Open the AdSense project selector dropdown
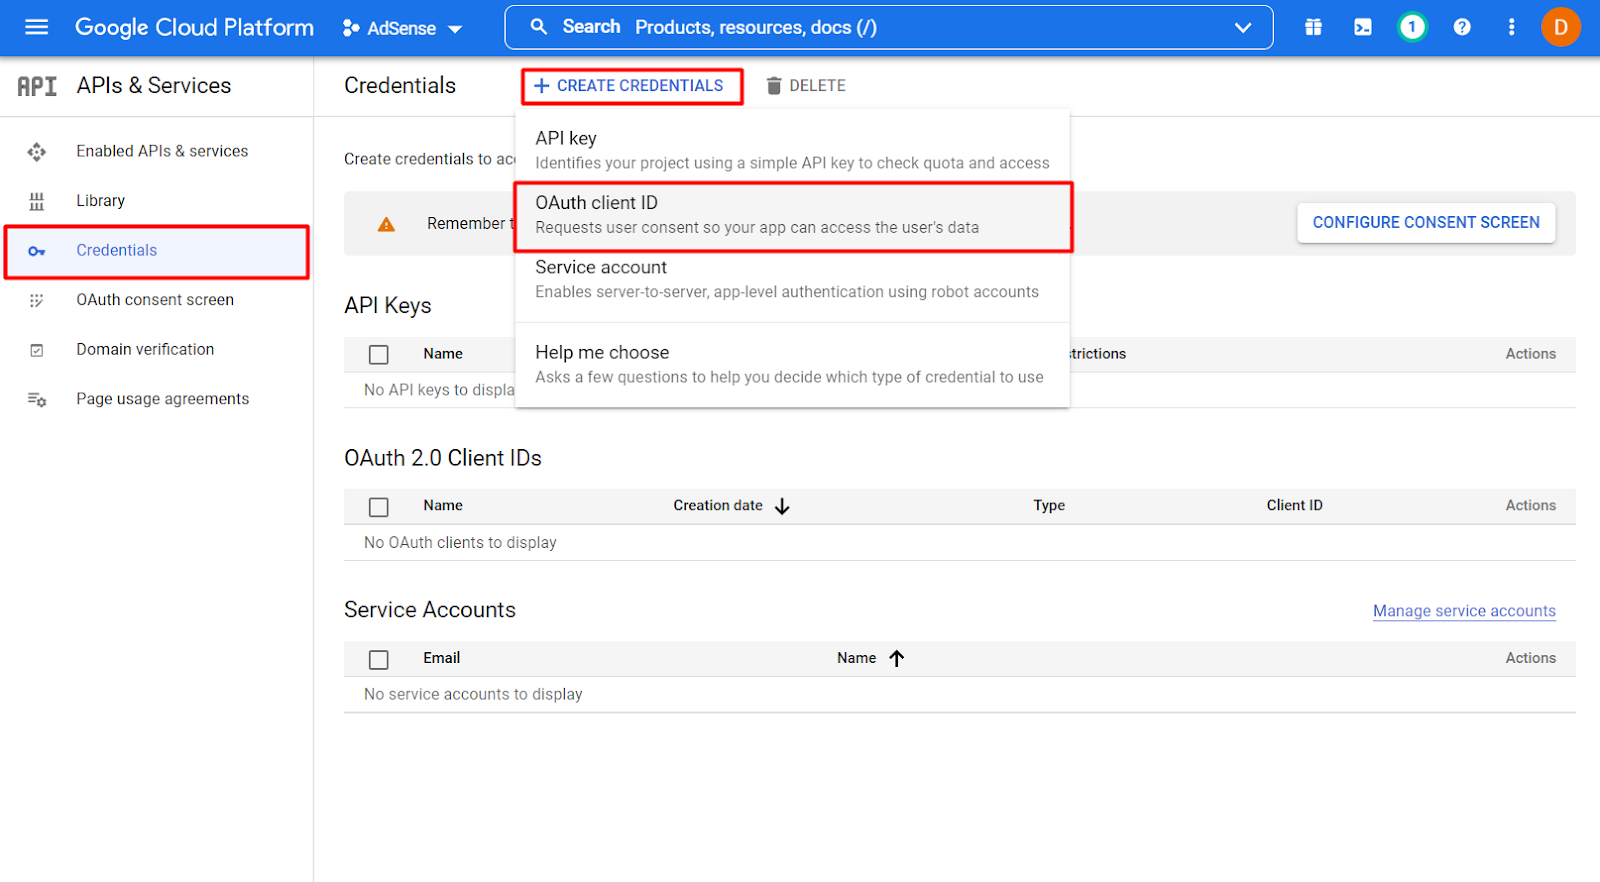 pyautogui.click(x=402, y=28)
